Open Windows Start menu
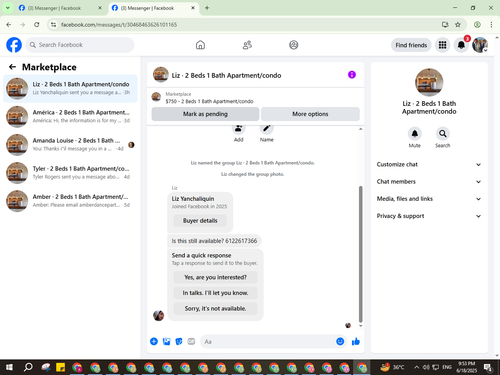The image size is (500, 375). (9, 367)
